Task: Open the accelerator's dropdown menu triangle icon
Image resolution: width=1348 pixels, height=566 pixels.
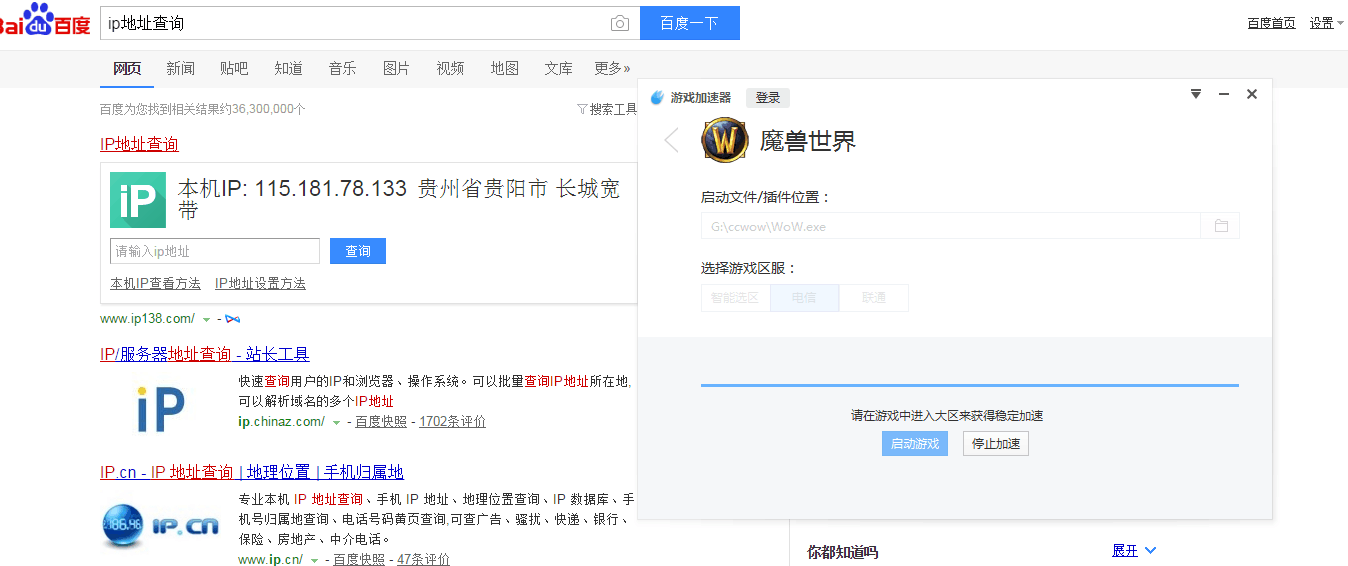Action: coord(1195,94)
